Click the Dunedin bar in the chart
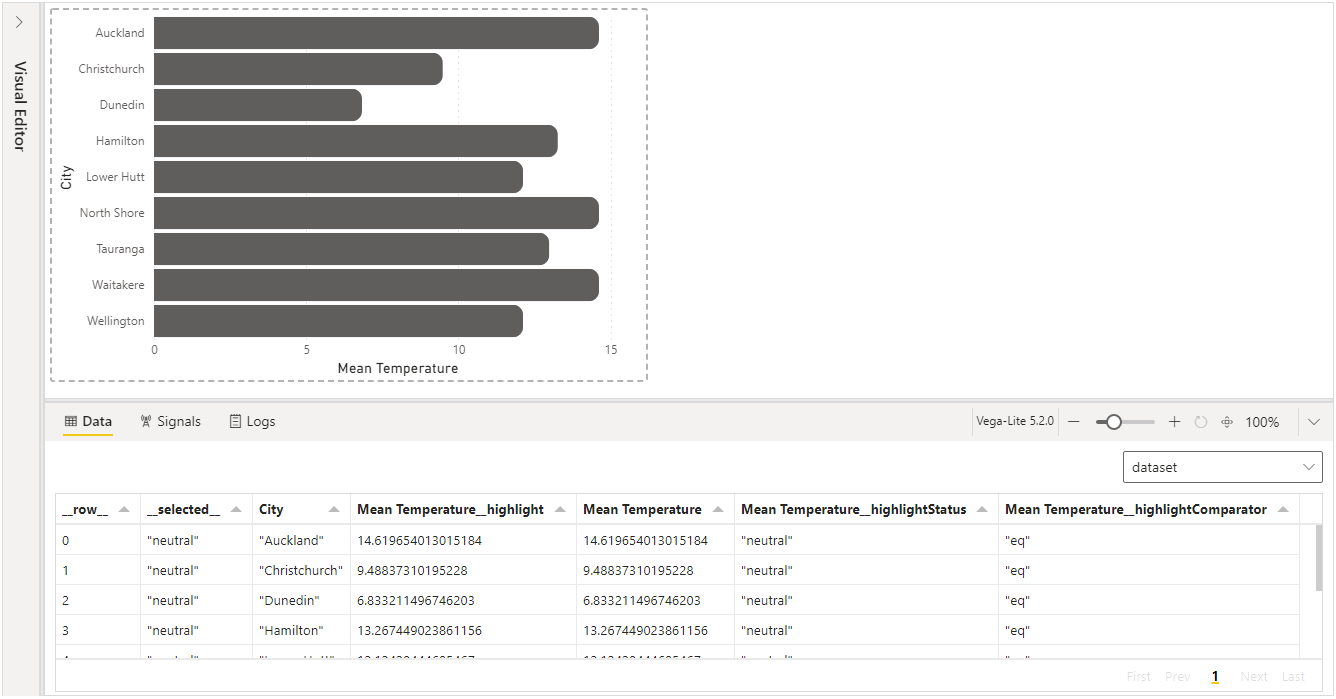The width and height of the screenshot is (1336, 699). 258,105
